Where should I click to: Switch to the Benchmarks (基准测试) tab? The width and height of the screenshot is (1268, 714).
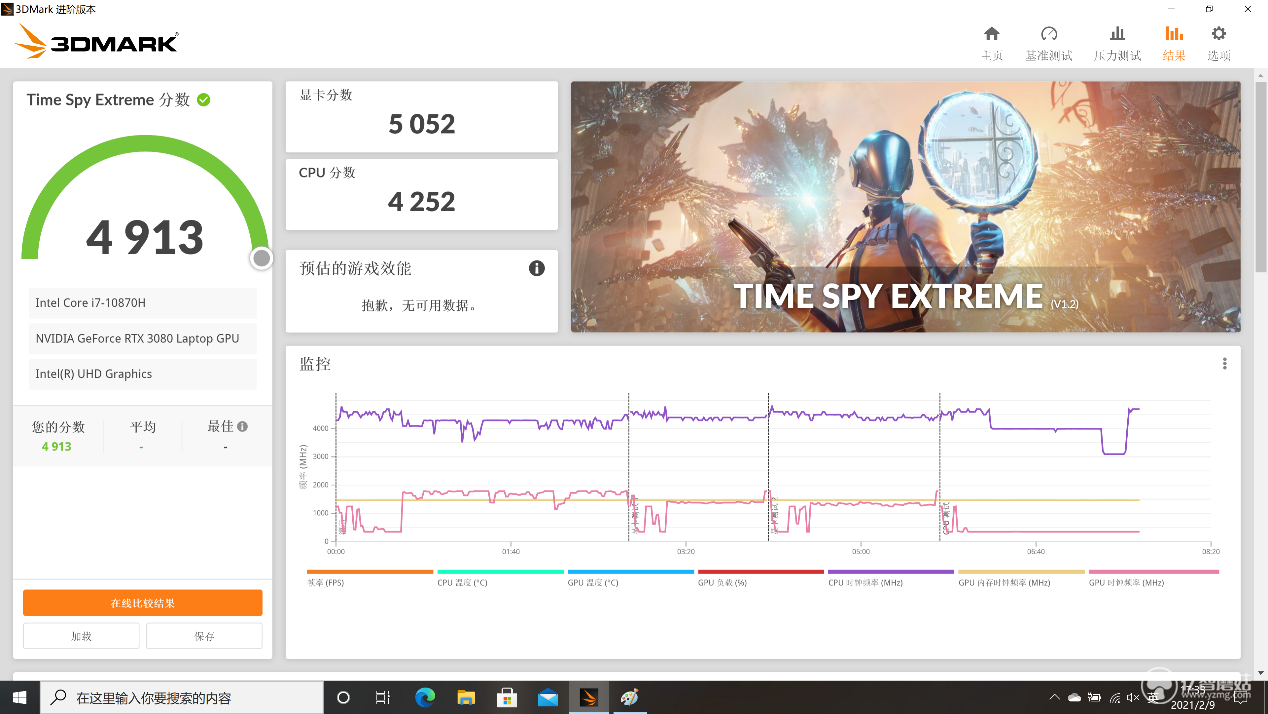click(x=1049, y=43)
